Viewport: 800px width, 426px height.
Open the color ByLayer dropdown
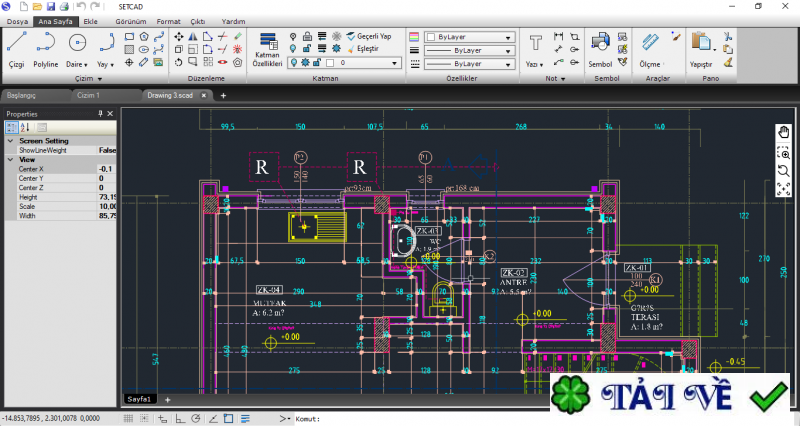coord(468,37)
